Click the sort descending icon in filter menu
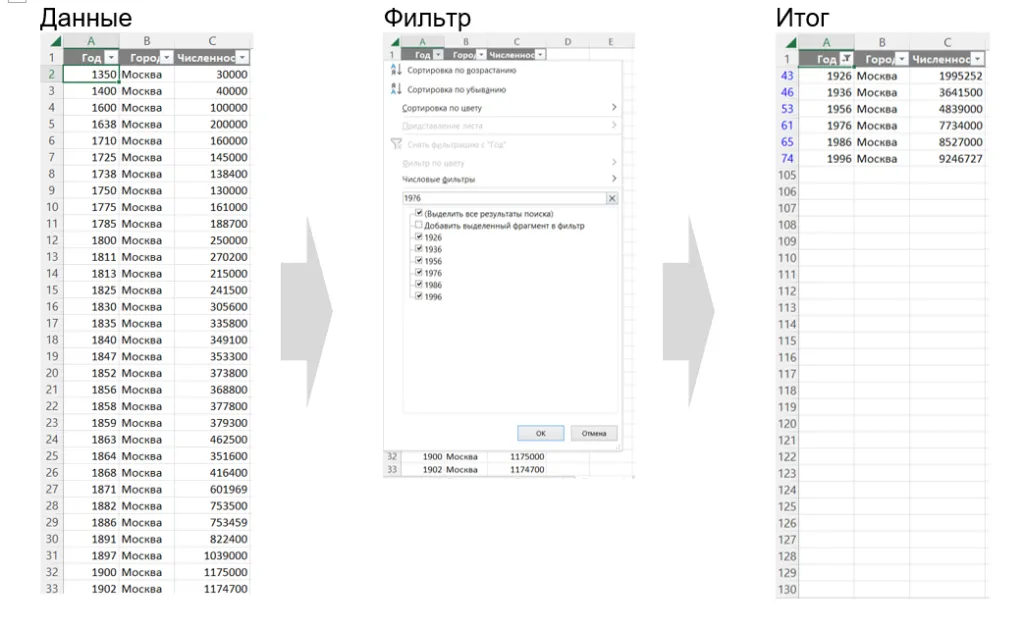This screenshot has height=629, width=1024. pos(396,89)
